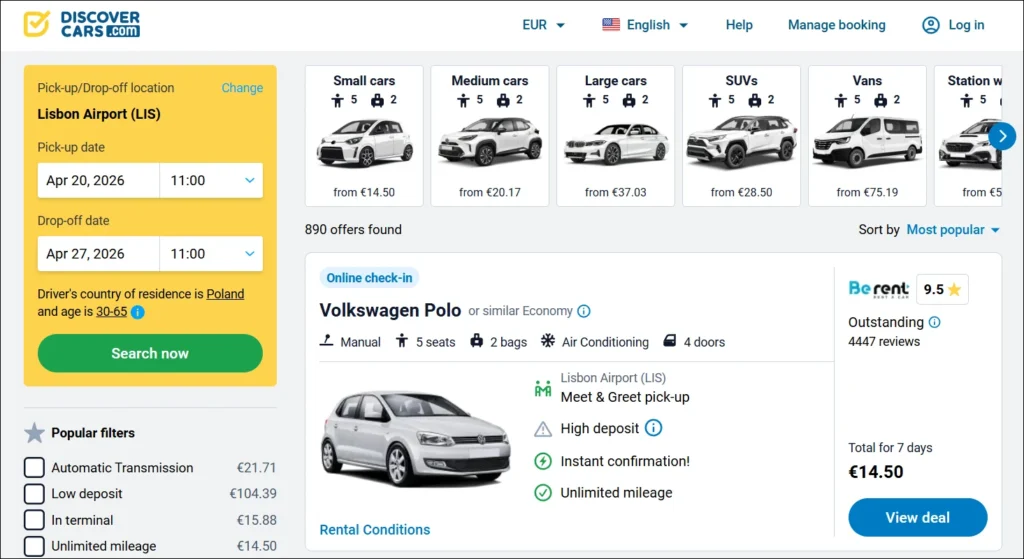Image resolution: width=1024 pixels, height=559 pixels.
Task: Click the 4 doors car door icon
Action: click(669, 341)
